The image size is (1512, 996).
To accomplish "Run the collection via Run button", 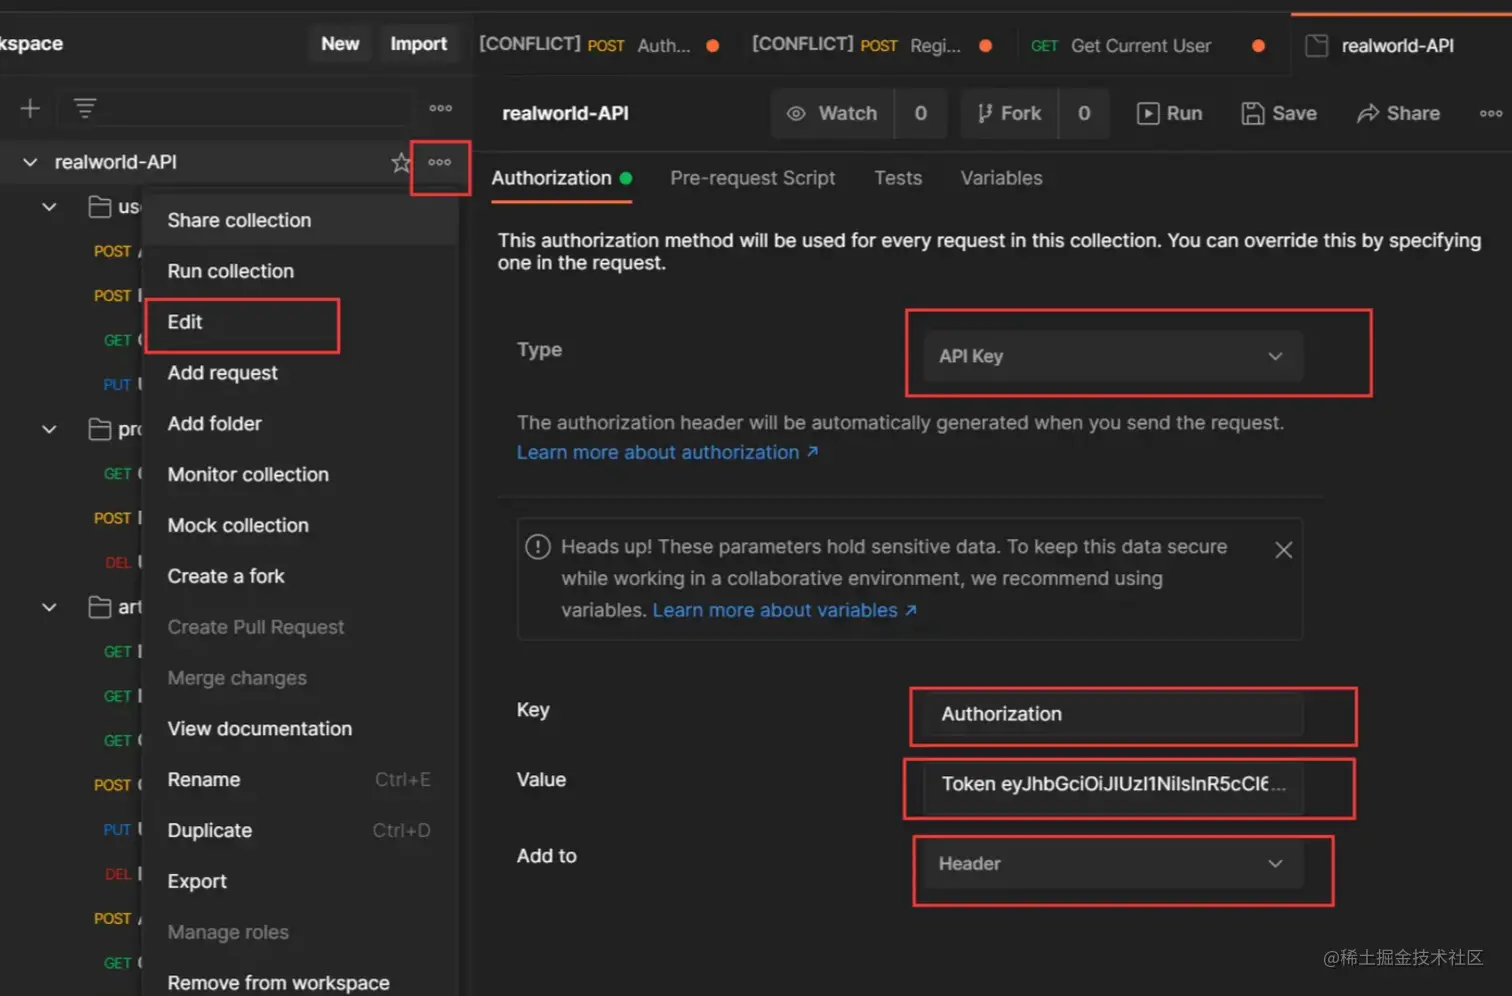I will click(x=1170, y=113).
